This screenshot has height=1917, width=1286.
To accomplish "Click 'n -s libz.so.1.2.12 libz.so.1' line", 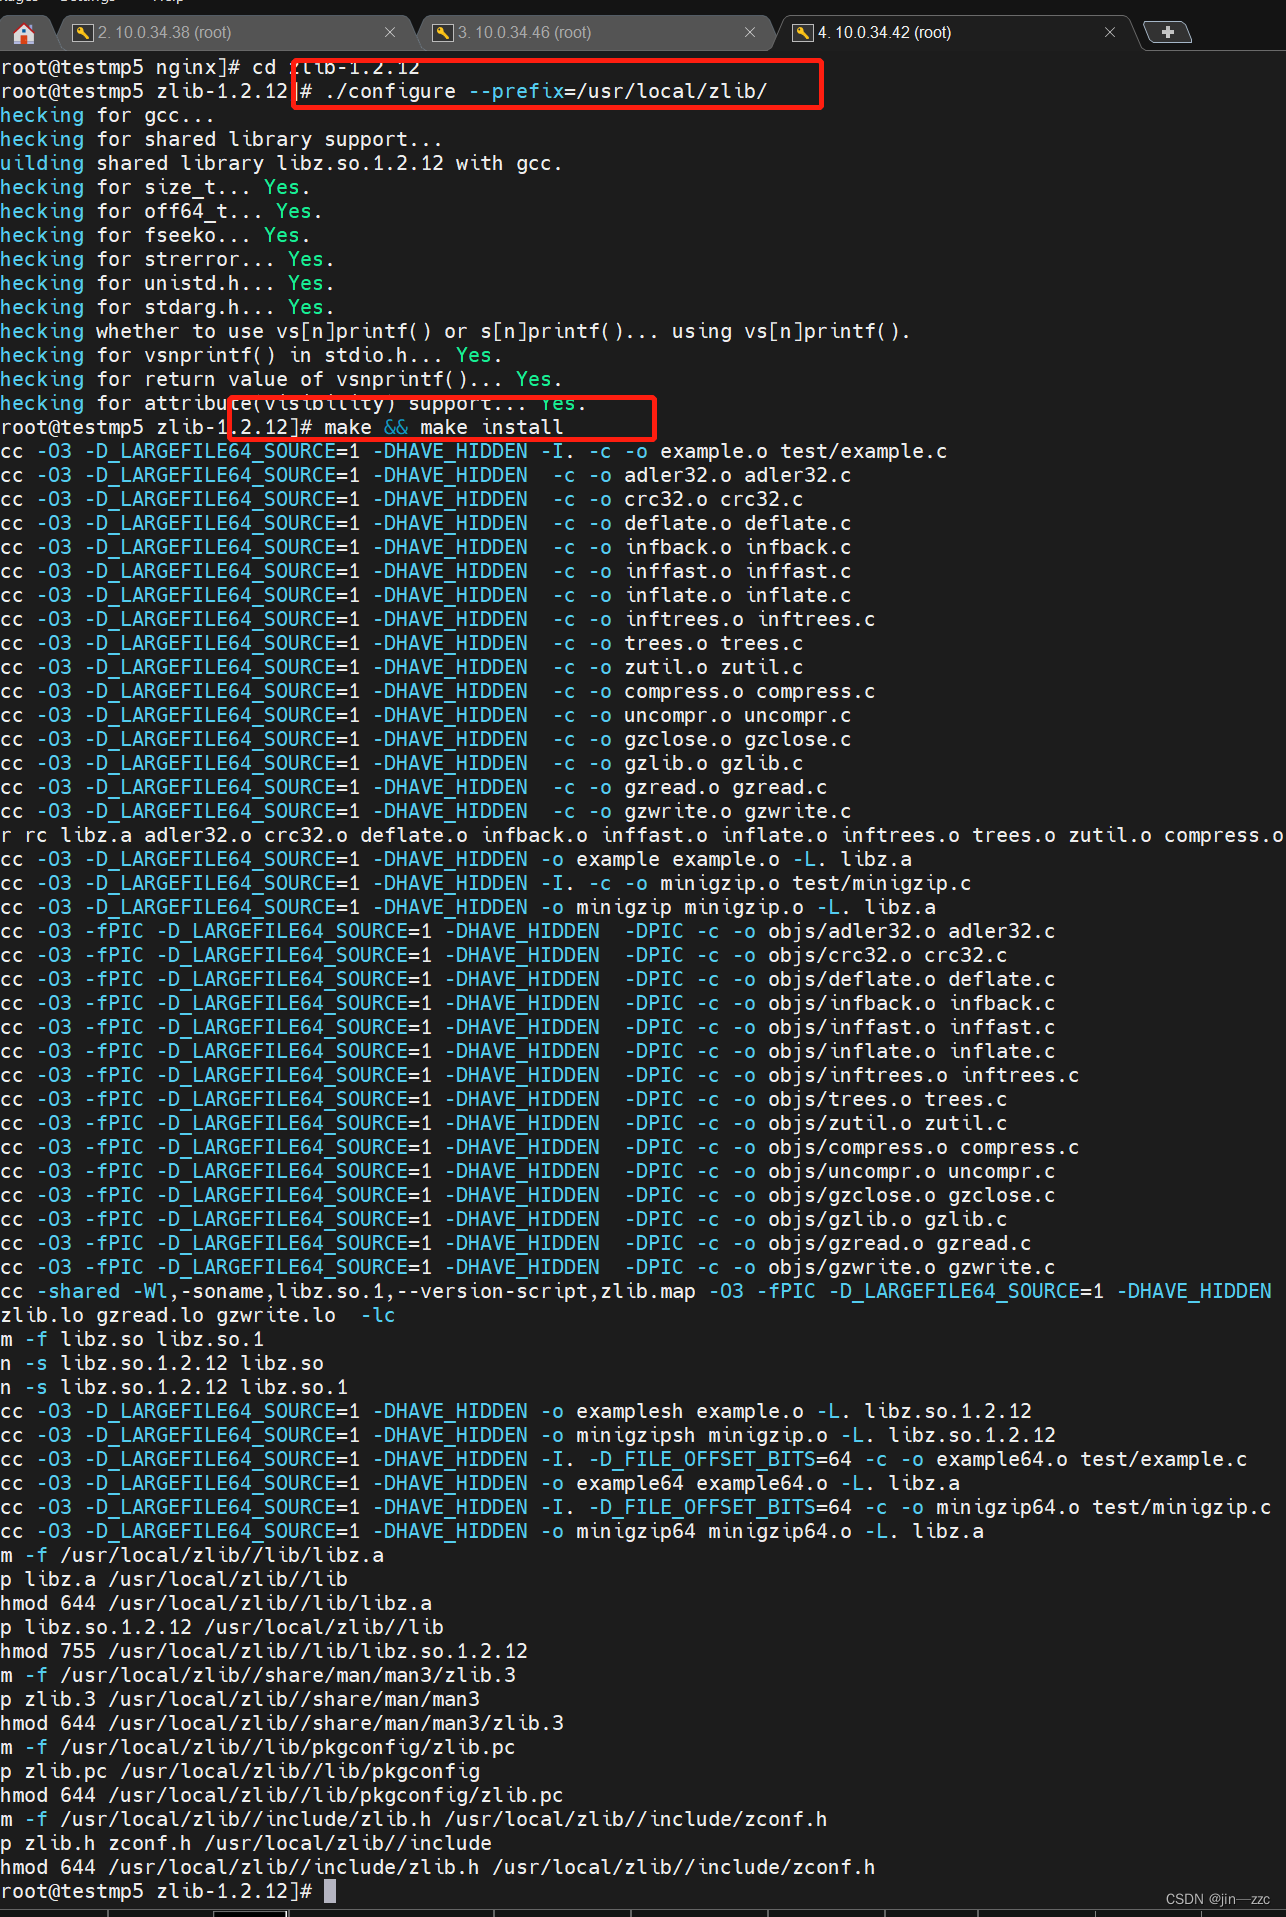I will click(x=175, y=1387).
